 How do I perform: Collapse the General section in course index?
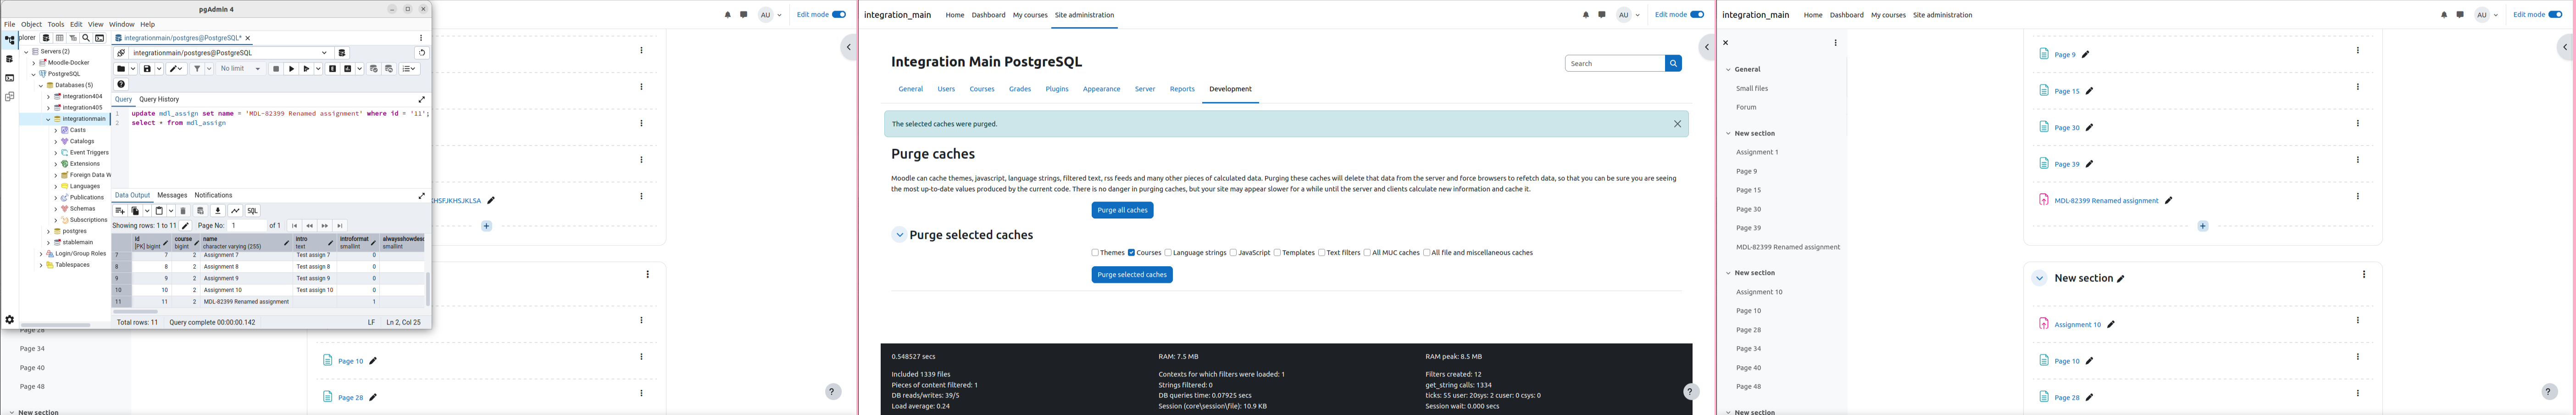click(1728, 70)
